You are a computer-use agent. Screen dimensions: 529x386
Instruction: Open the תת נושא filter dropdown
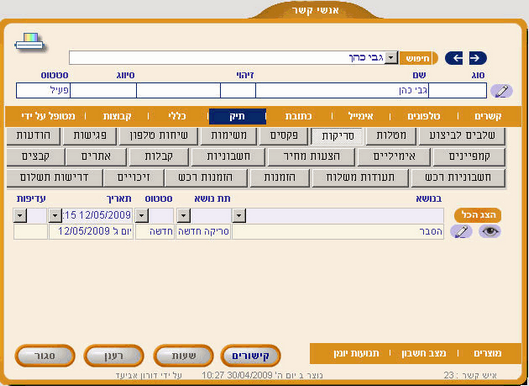(x=183, y=215)
